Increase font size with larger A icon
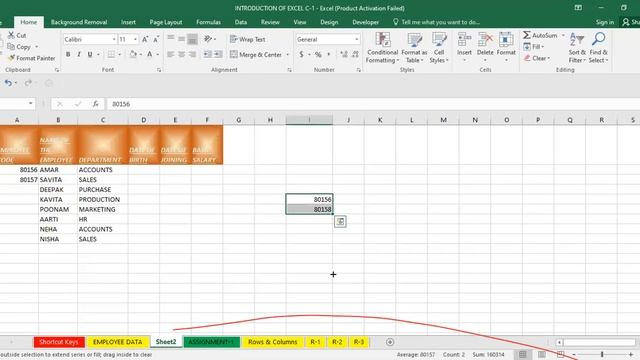Screen dimensions: 640x360 point(145,40)
